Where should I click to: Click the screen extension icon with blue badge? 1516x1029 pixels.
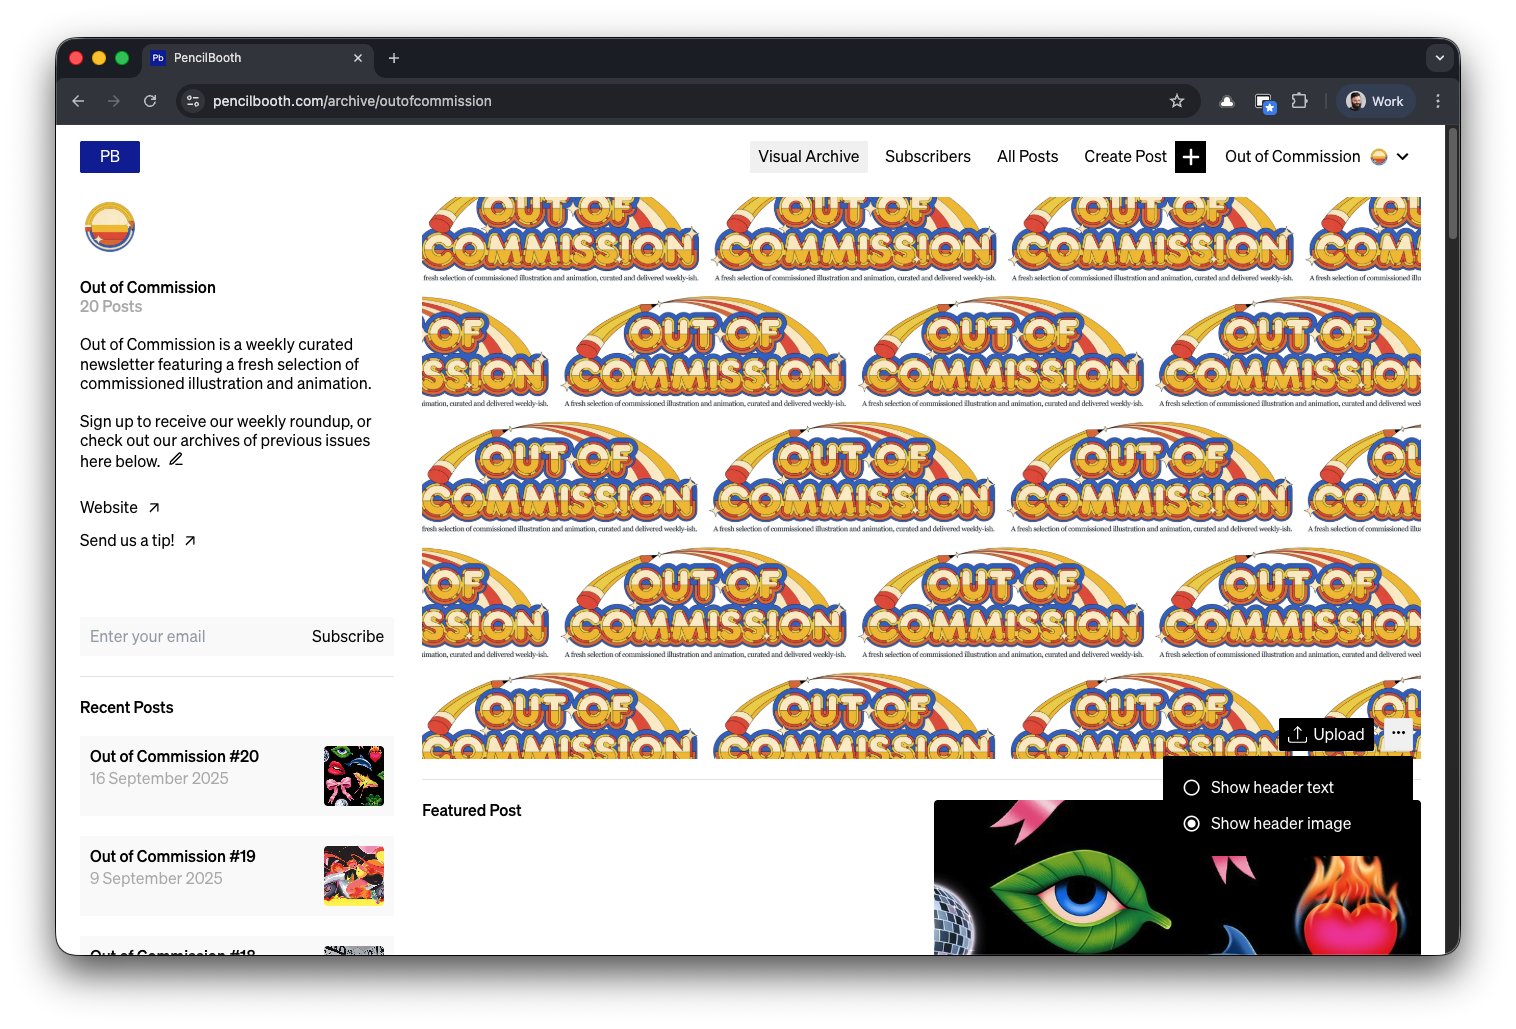click(x=1264, y=102)
